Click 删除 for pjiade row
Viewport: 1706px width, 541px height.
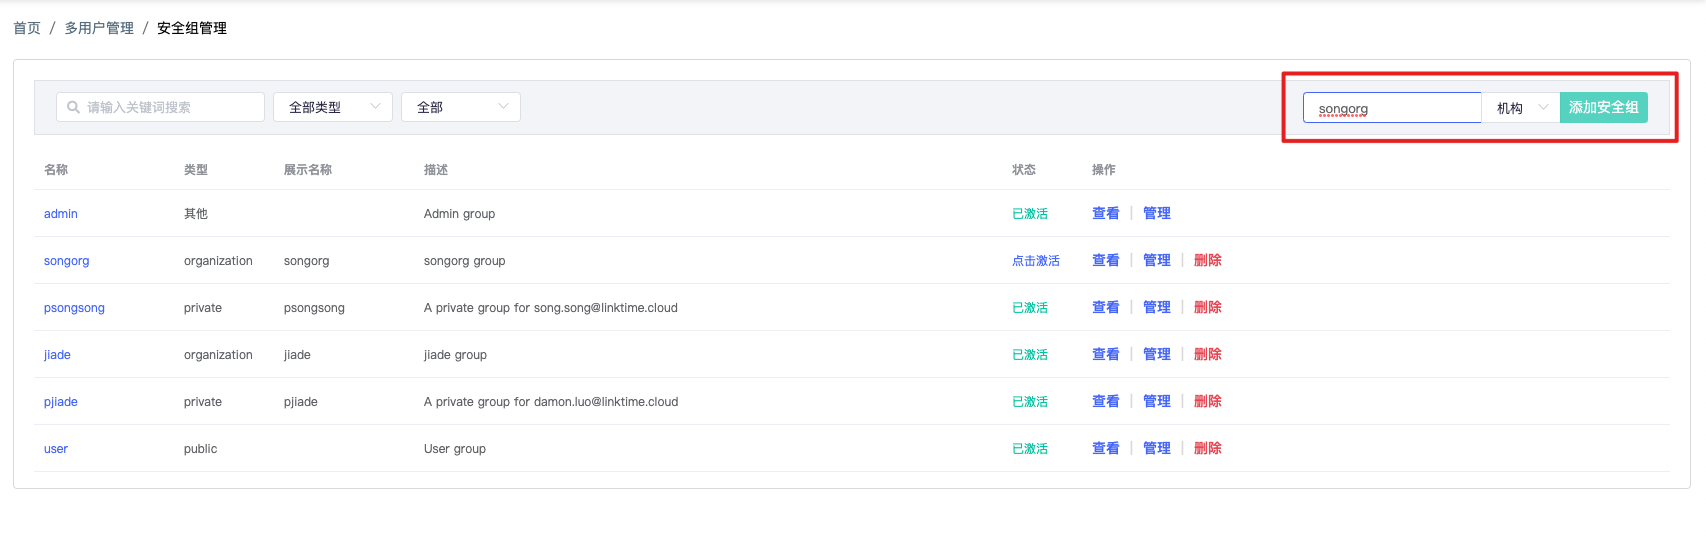click(x=1208, y=401)
